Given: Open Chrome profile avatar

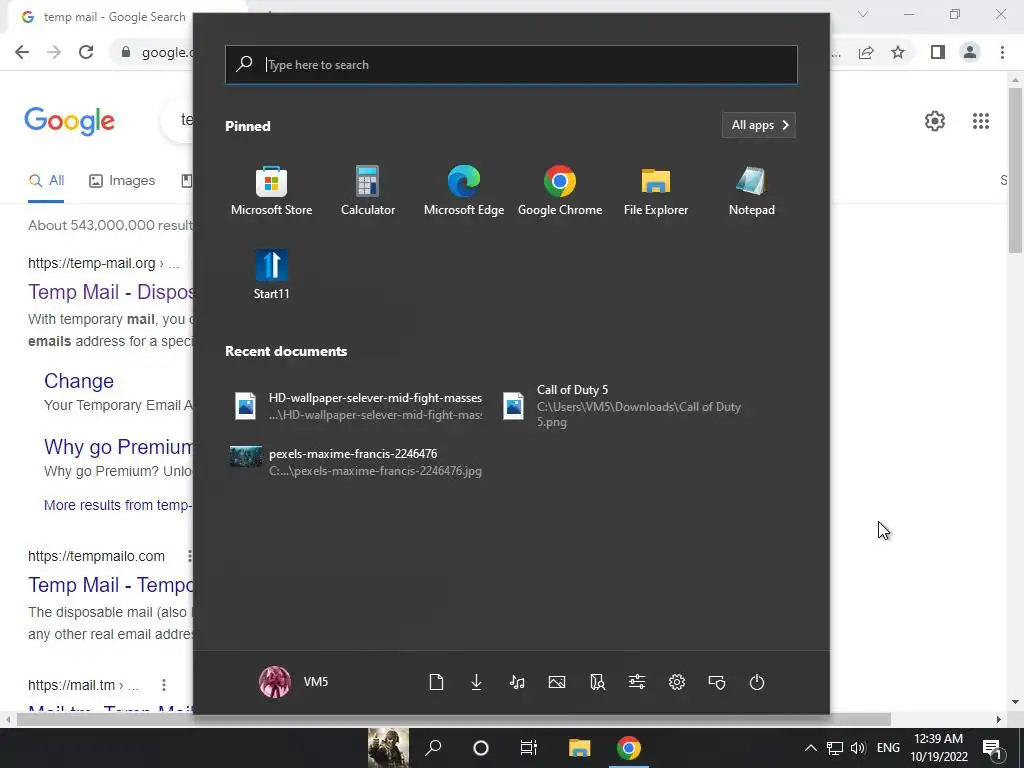Looking at the screenshot, I should click(x=970, y=52).
